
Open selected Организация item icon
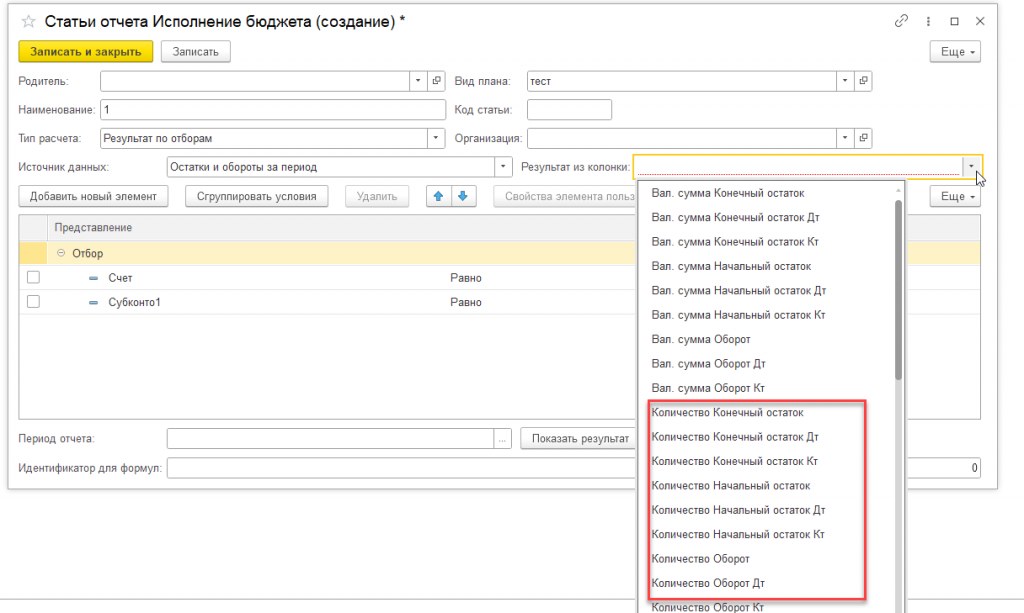click(x=863, y=138)
